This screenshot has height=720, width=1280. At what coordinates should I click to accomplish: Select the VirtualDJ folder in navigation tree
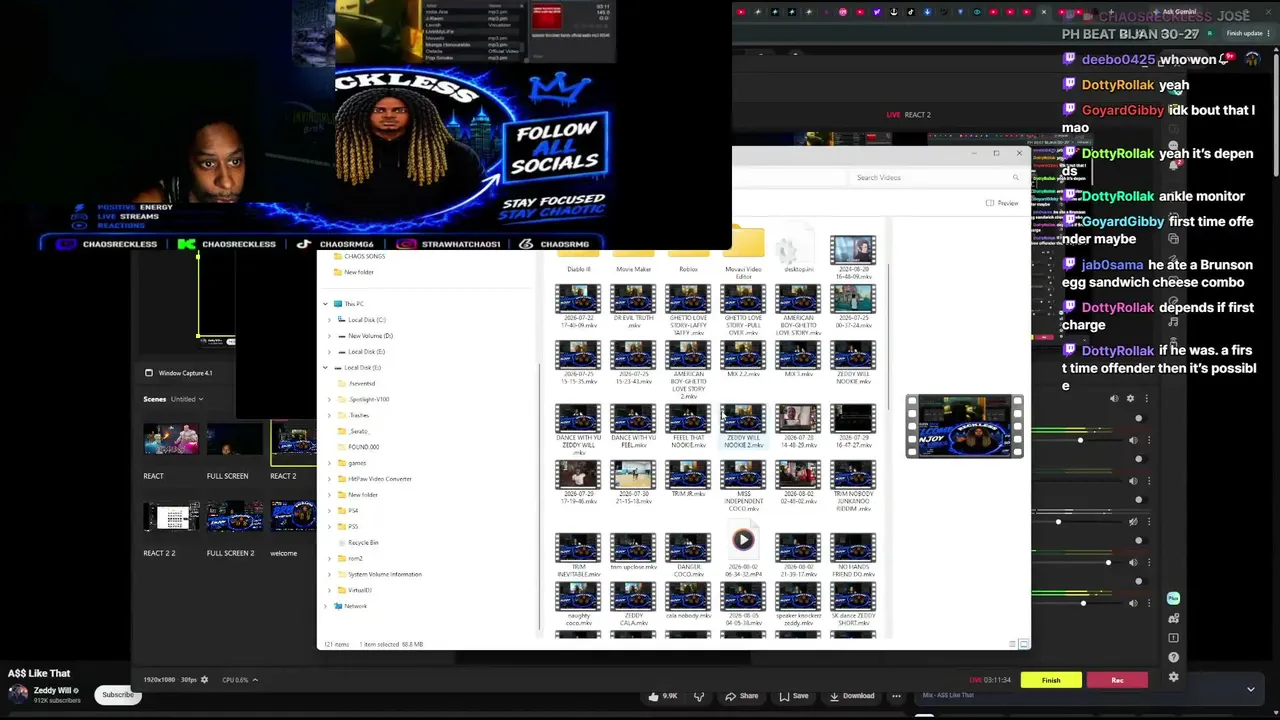(354, 590)
